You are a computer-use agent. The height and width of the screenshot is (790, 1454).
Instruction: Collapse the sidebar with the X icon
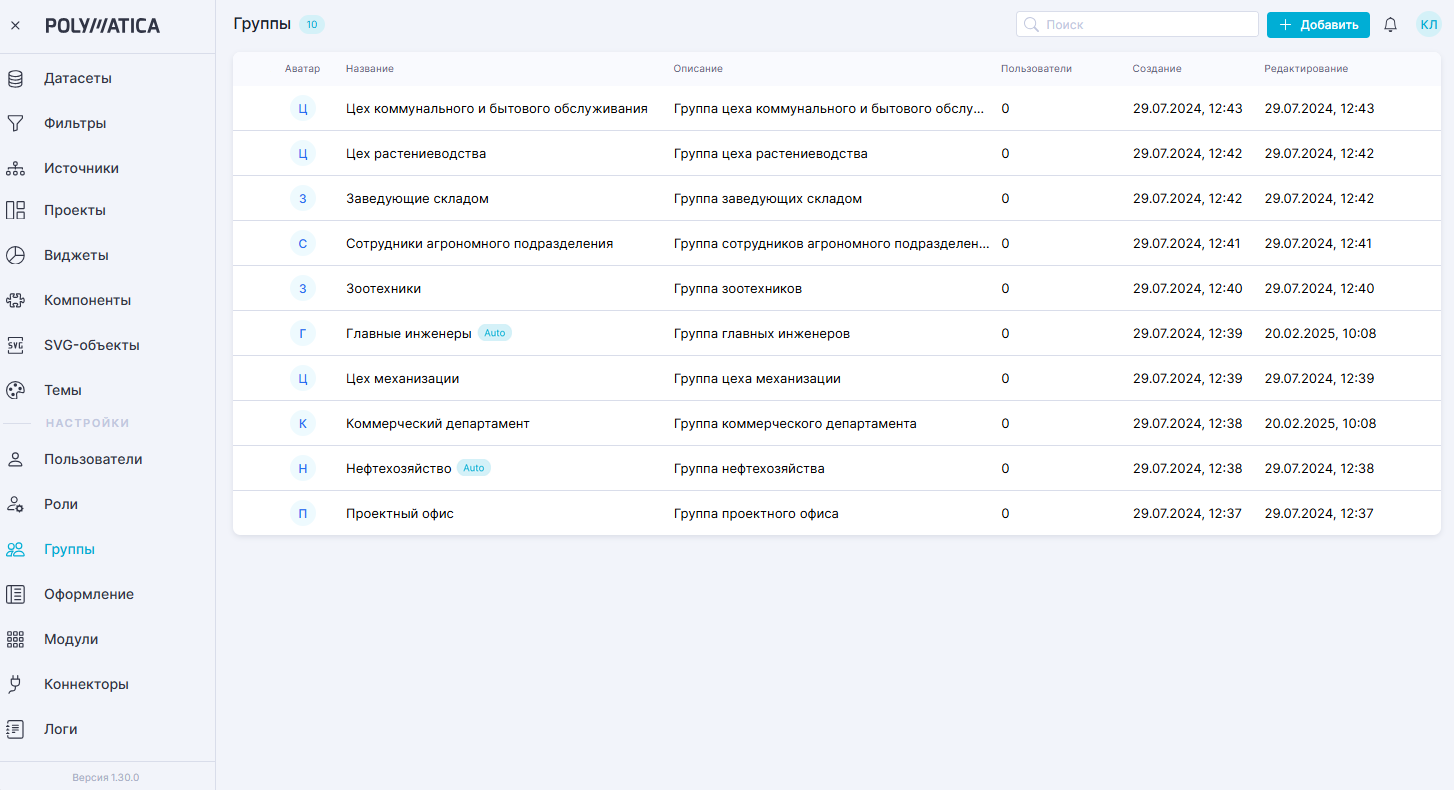click(15, 26)
